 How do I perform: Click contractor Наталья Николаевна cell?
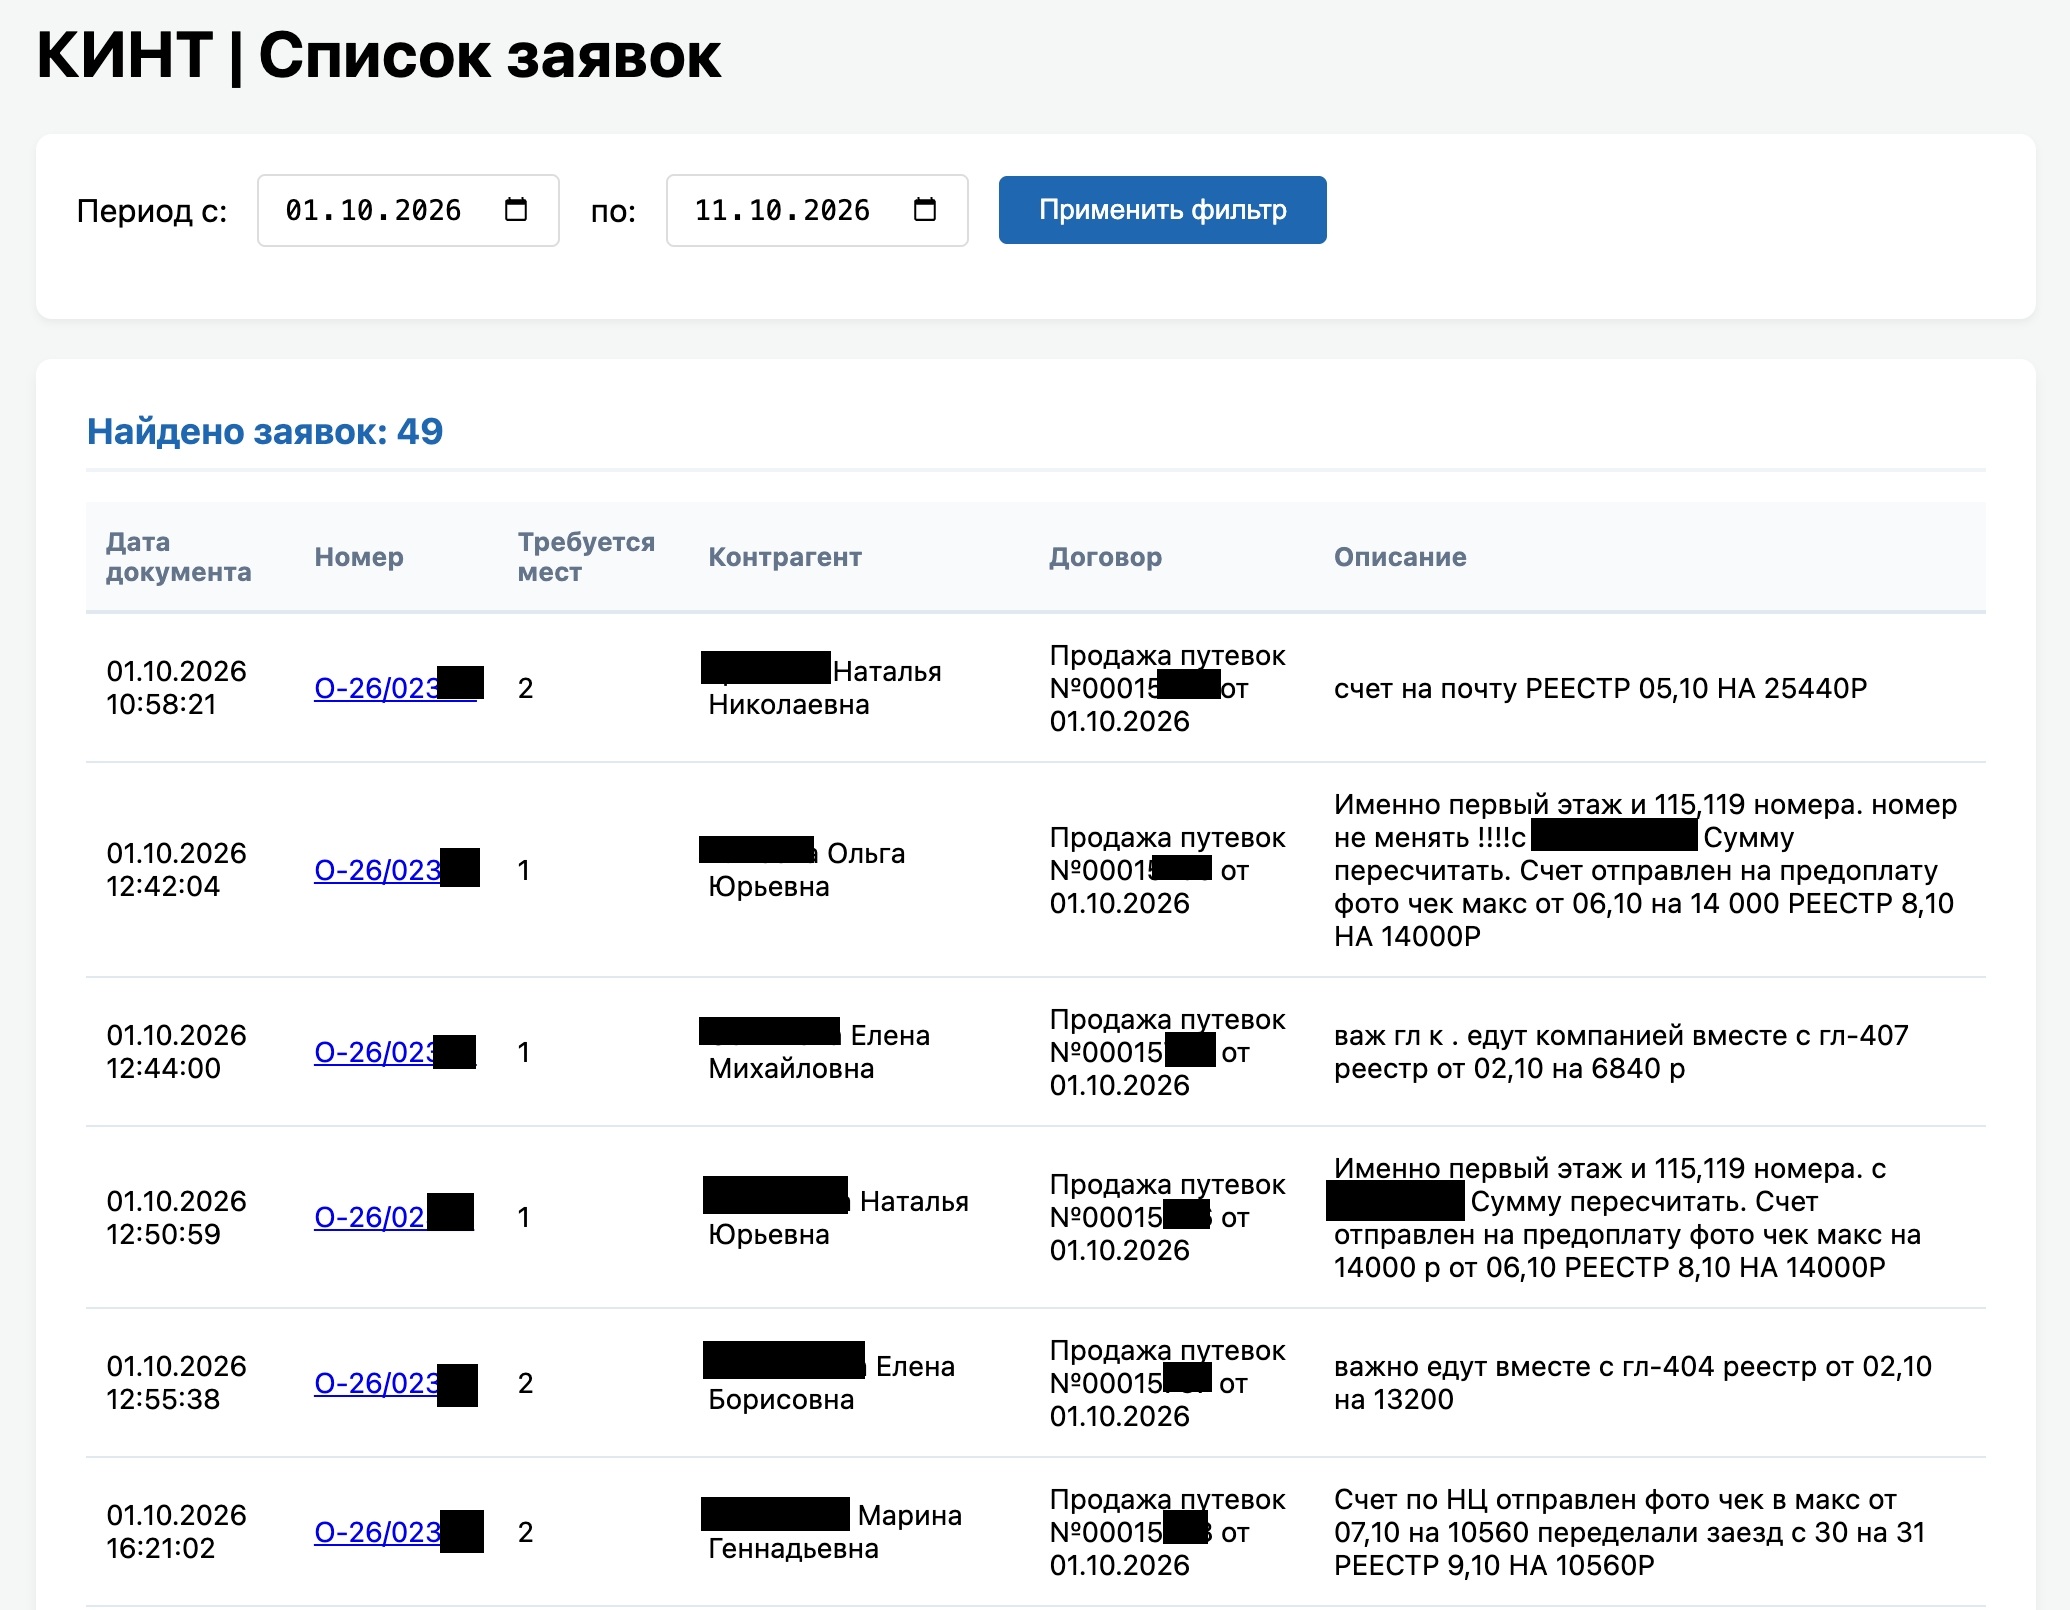point(824,688)
